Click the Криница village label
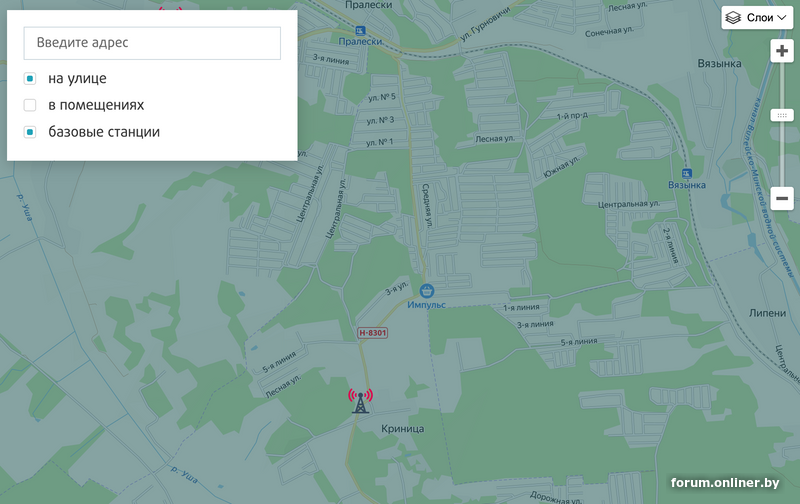Image resolution: width=800 pixels, height=504 pixels. click(x=403, y=429)
